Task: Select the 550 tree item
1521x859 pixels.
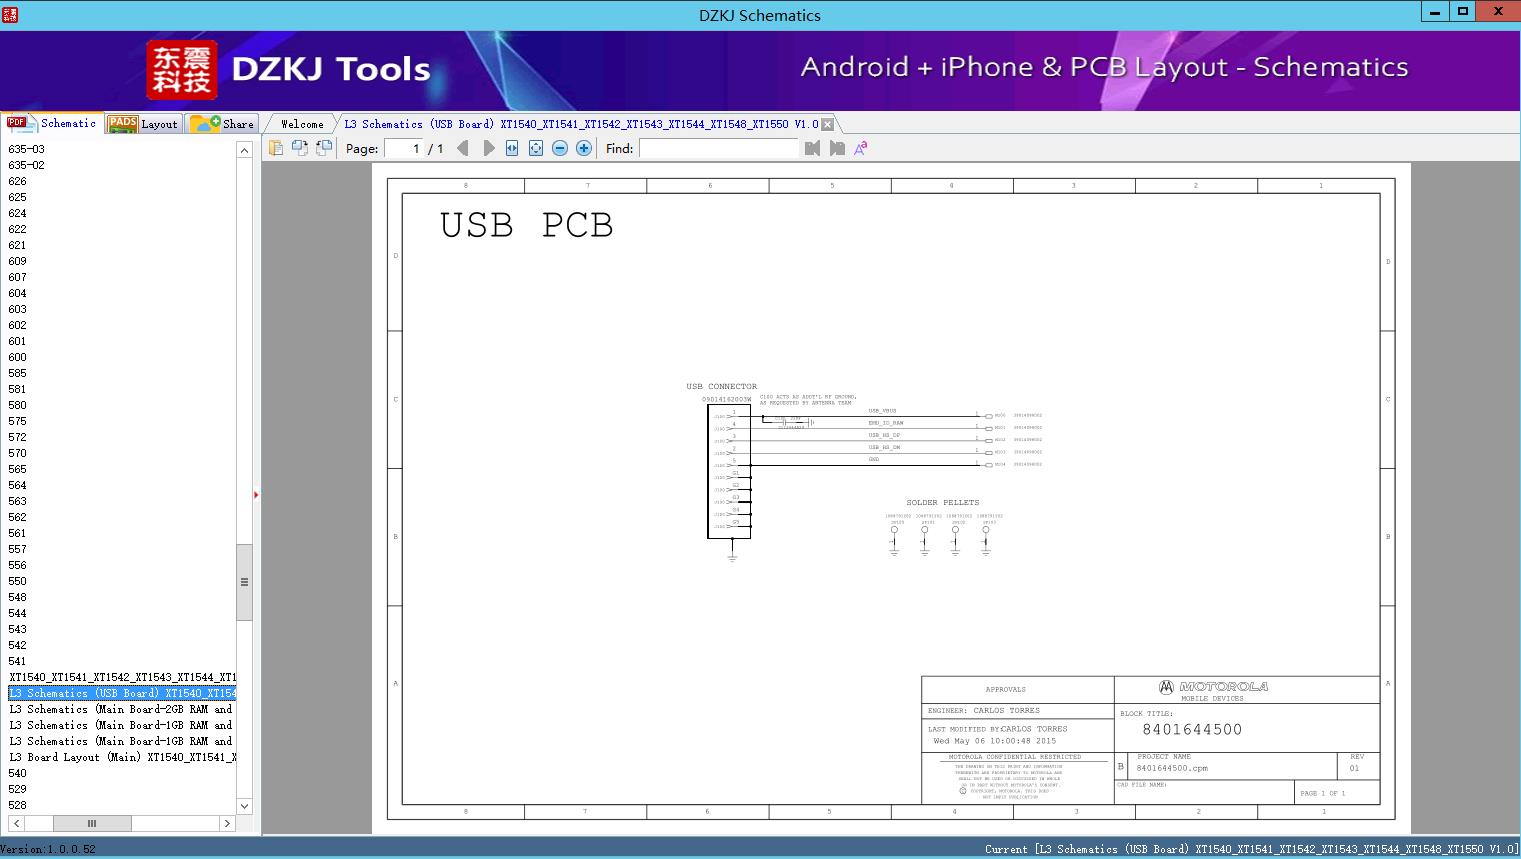Action: 17,581
